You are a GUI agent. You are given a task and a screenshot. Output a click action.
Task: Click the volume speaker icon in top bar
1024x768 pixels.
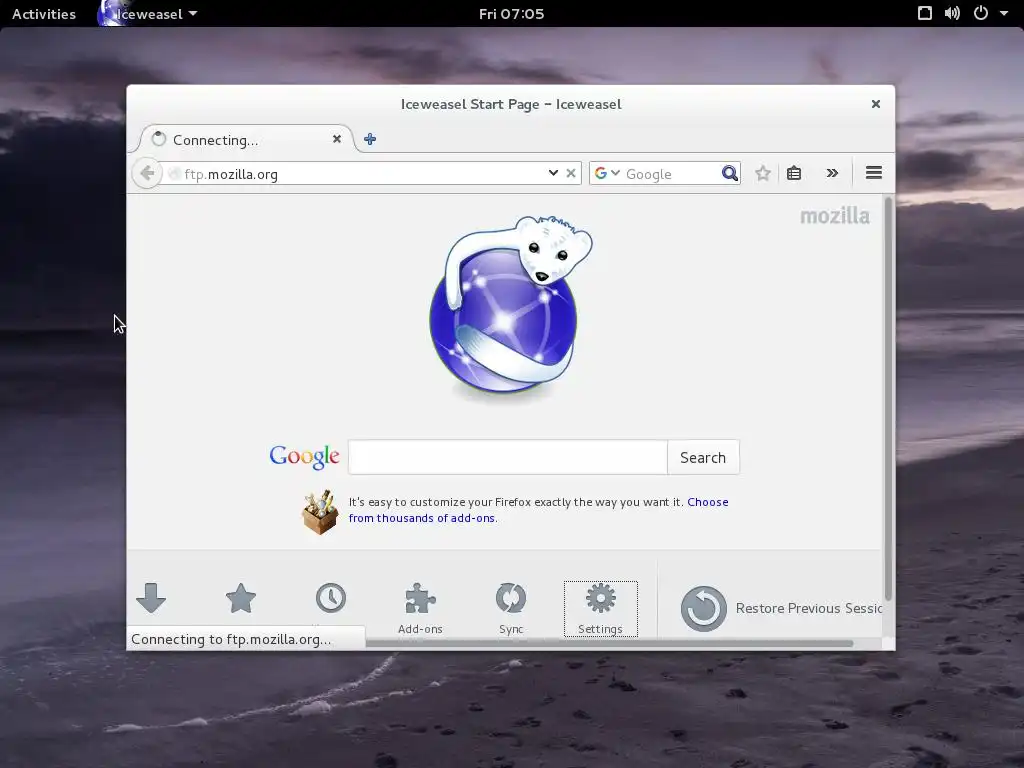click(952, 13)
